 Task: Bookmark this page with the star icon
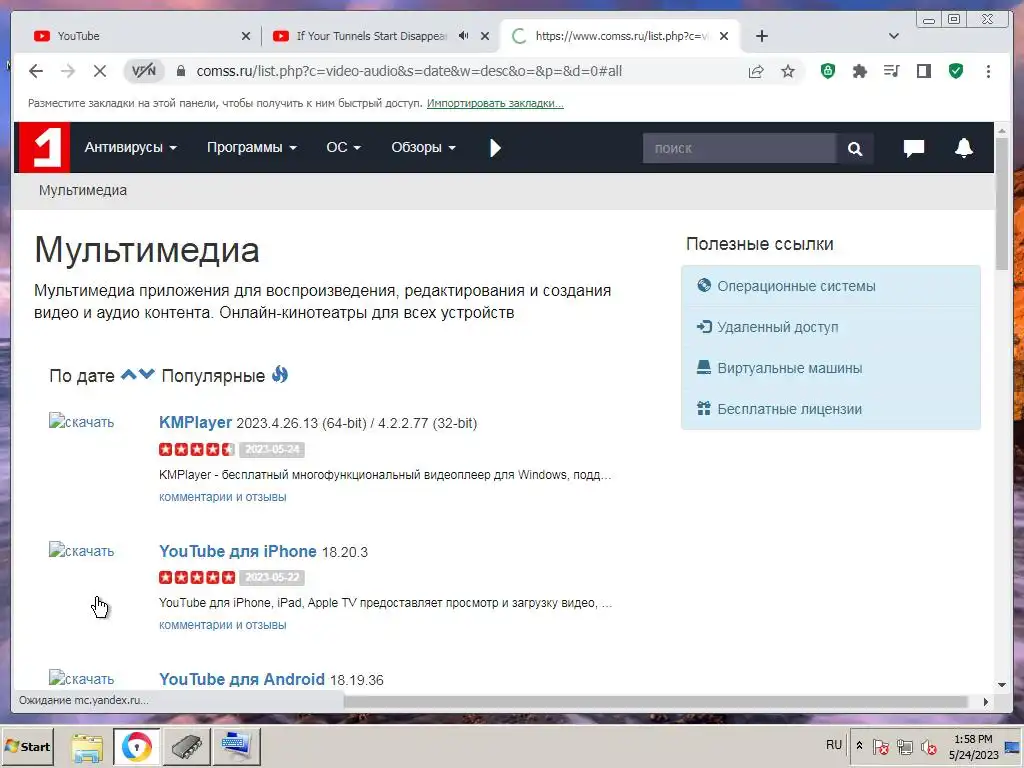point(788,71)
